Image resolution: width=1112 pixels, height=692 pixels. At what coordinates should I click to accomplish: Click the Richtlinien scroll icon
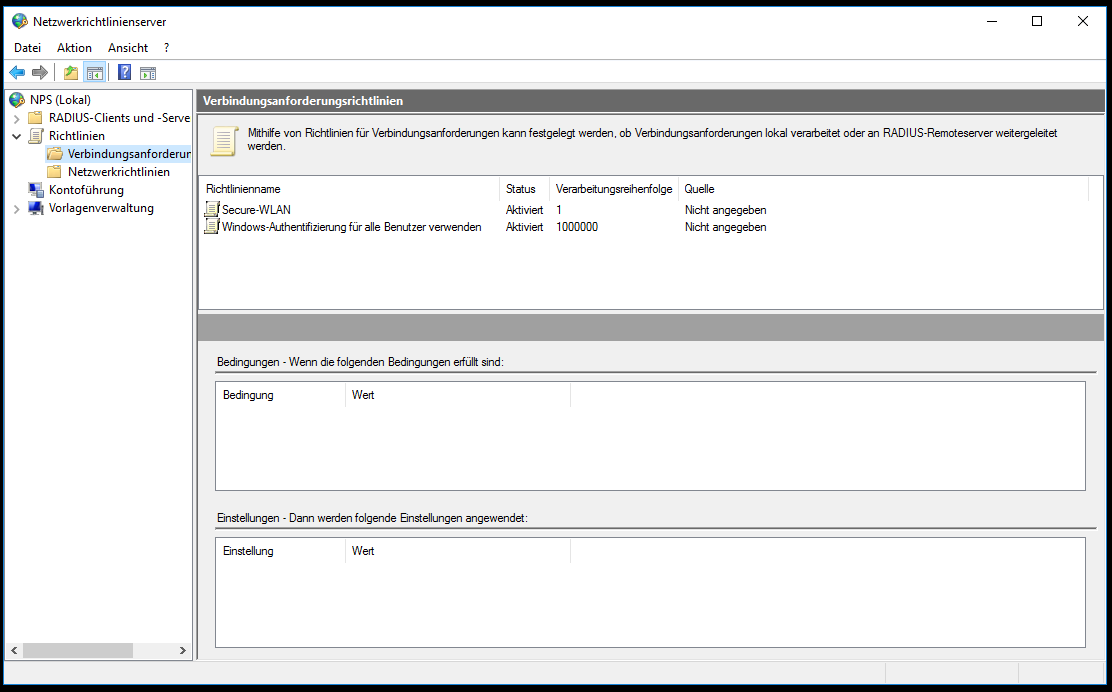(35, 136)
